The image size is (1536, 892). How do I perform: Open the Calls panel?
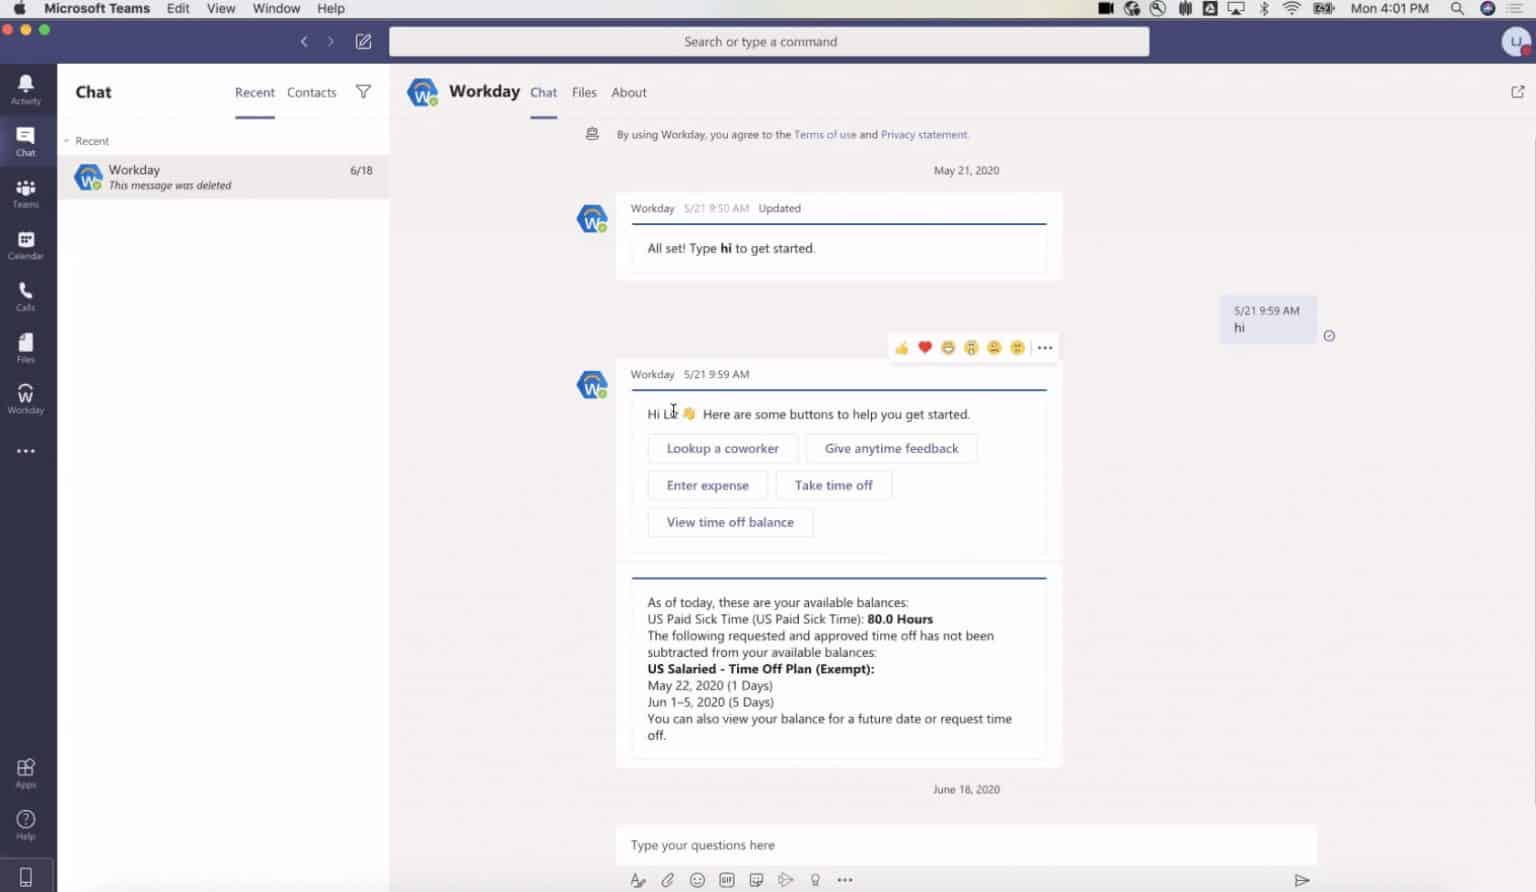27,293
